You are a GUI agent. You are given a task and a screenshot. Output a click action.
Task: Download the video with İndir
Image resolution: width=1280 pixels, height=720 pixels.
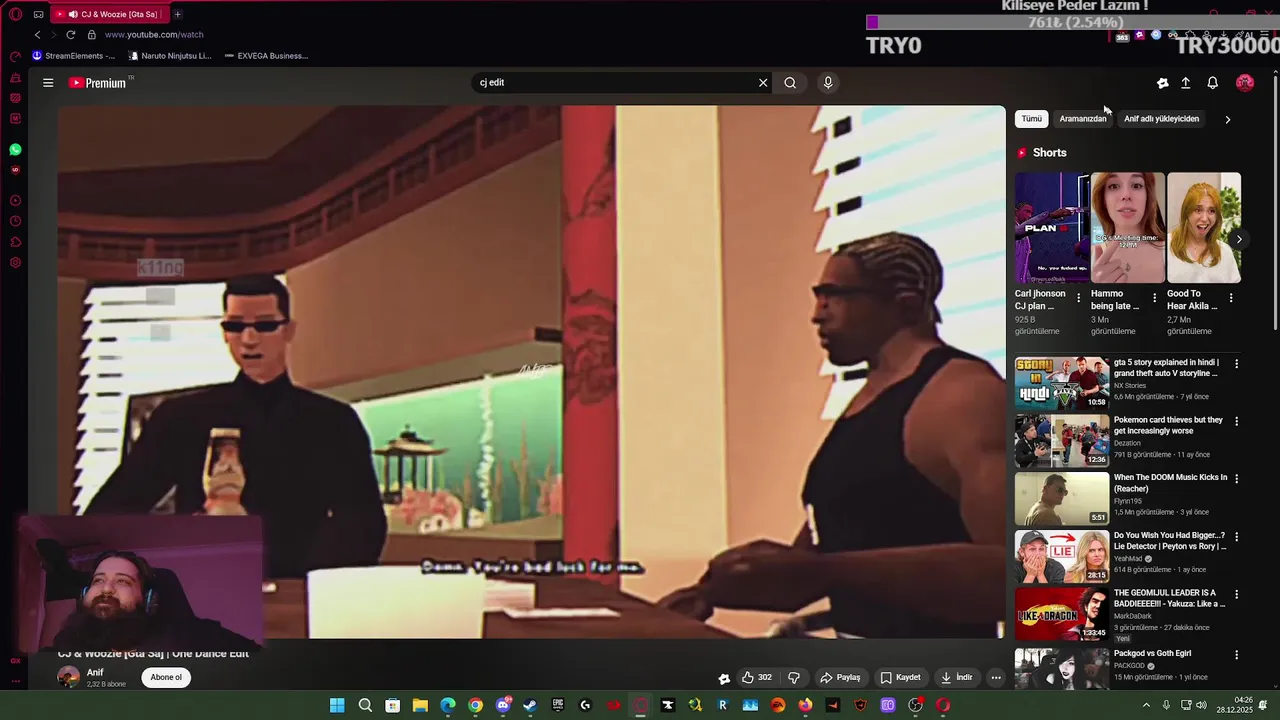pyautogui.click(x=956, y=677)
